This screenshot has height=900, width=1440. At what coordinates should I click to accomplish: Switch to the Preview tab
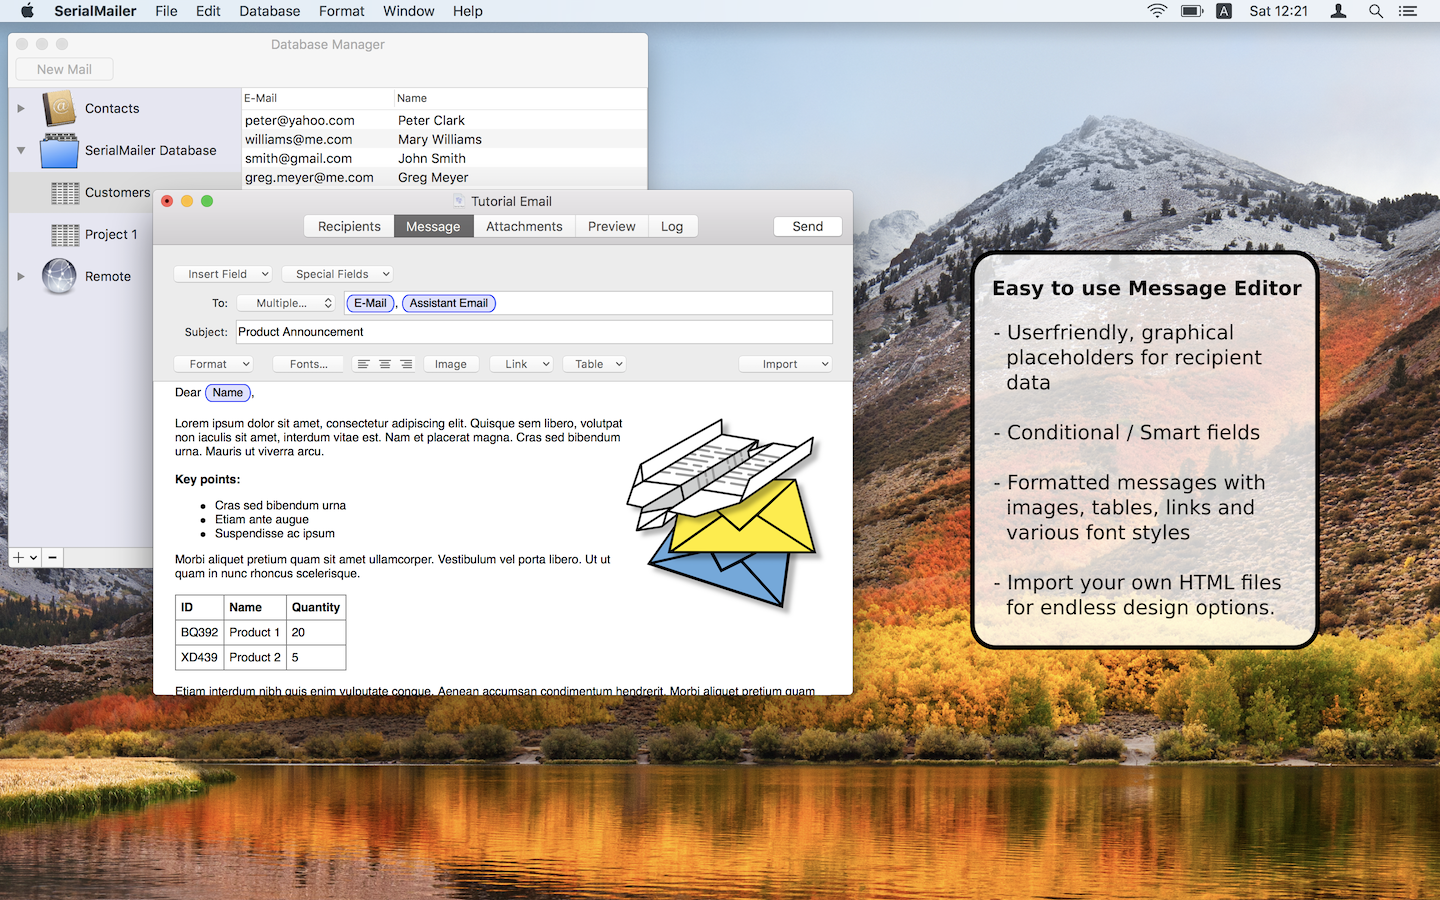[x=611, y=226]
